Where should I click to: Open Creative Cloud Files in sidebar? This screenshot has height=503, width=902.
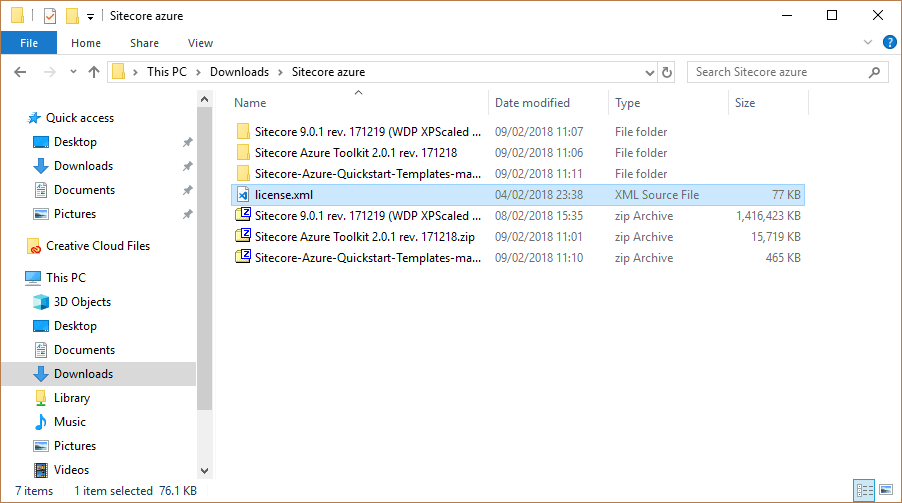coord(98,246)
